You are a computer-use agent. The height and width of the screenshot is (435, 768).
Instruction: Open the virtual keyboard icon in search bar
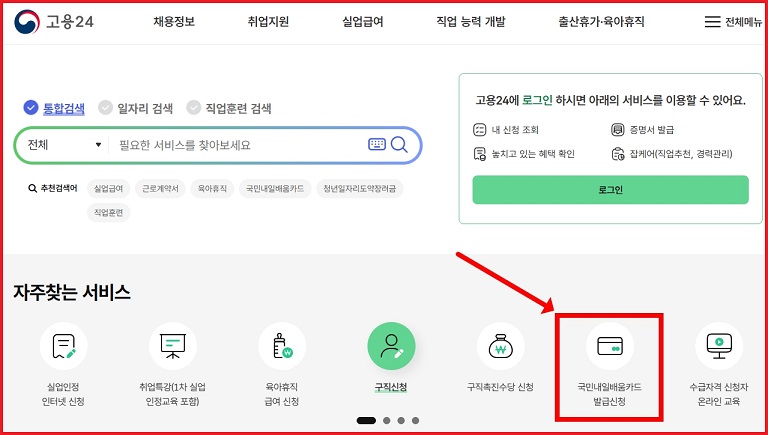click(377, 145)
